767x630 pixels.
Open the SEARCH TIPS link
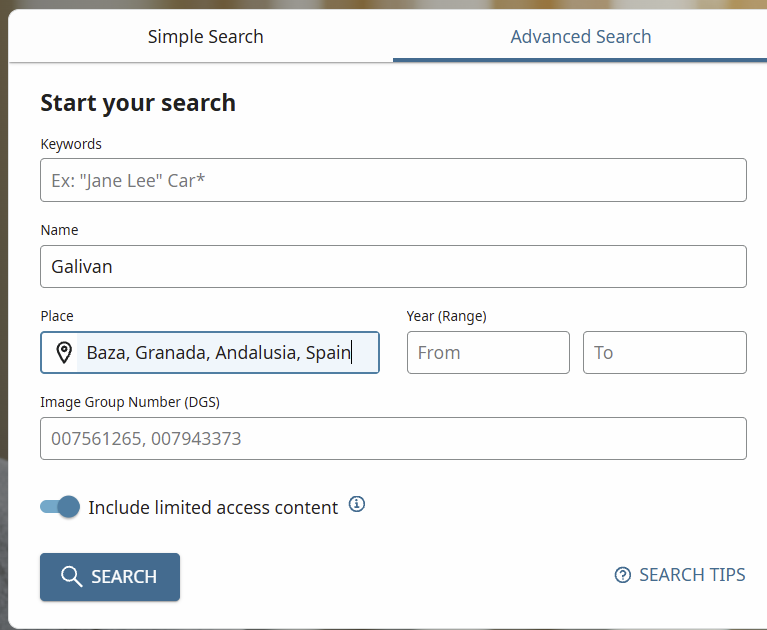pos(680,575)
